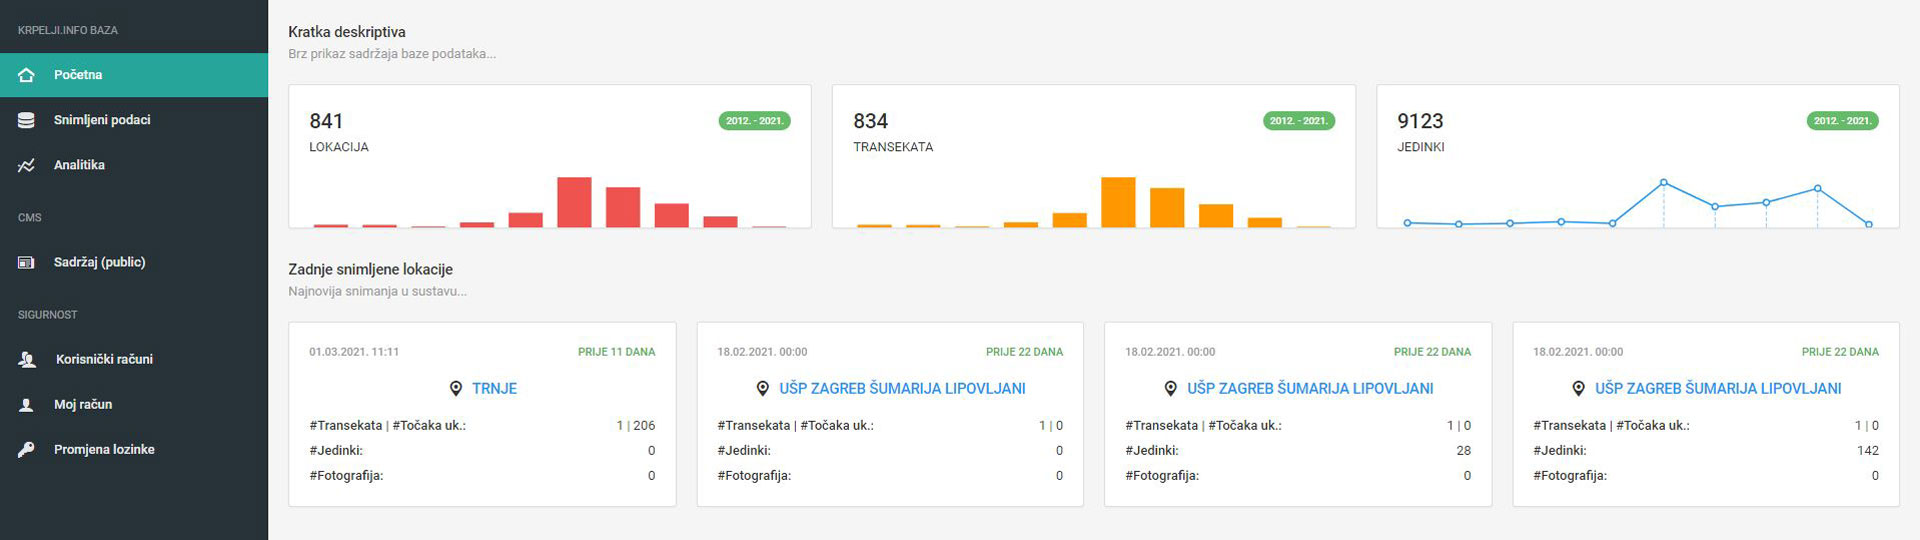
Task: Open UŠP Zagreb Šumarija Lipovljani link with 142 jedinki
Action: point(1718,388)
